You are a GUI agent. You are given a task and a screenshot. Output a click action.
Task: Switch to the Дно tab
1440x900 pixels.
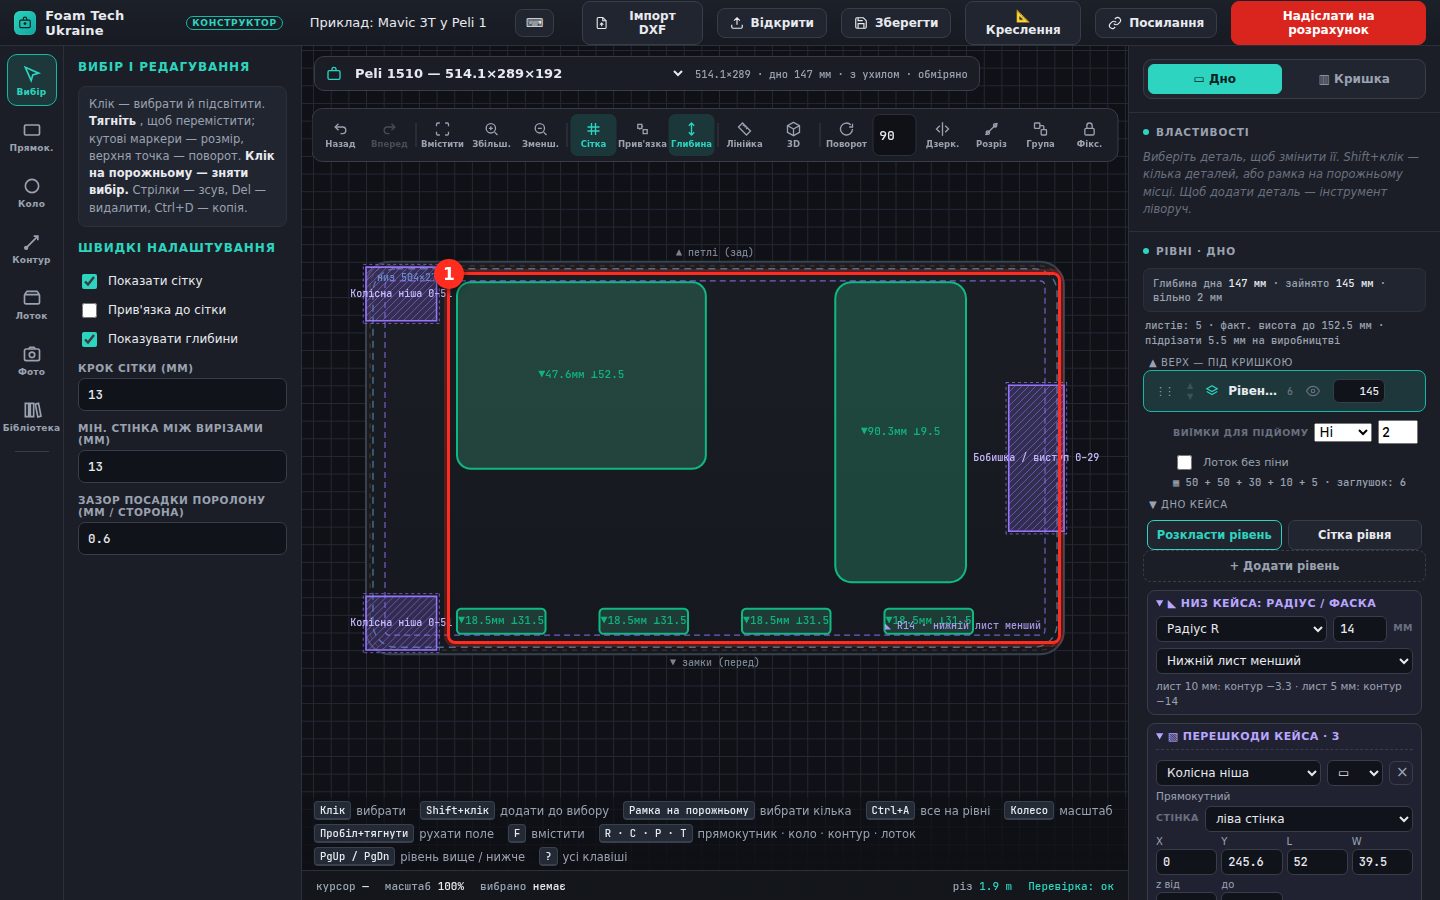click(x=1214, y=79)
